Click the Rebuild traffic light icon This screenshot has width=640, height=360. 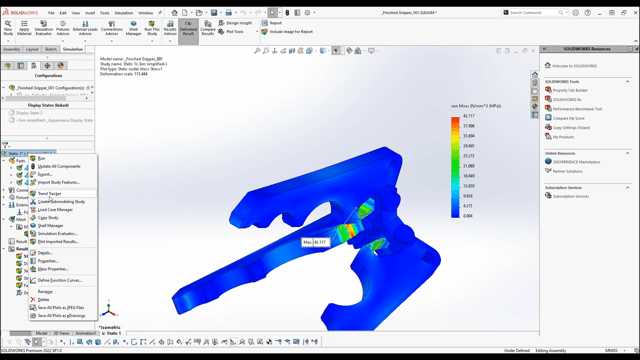tap(287, 13)
